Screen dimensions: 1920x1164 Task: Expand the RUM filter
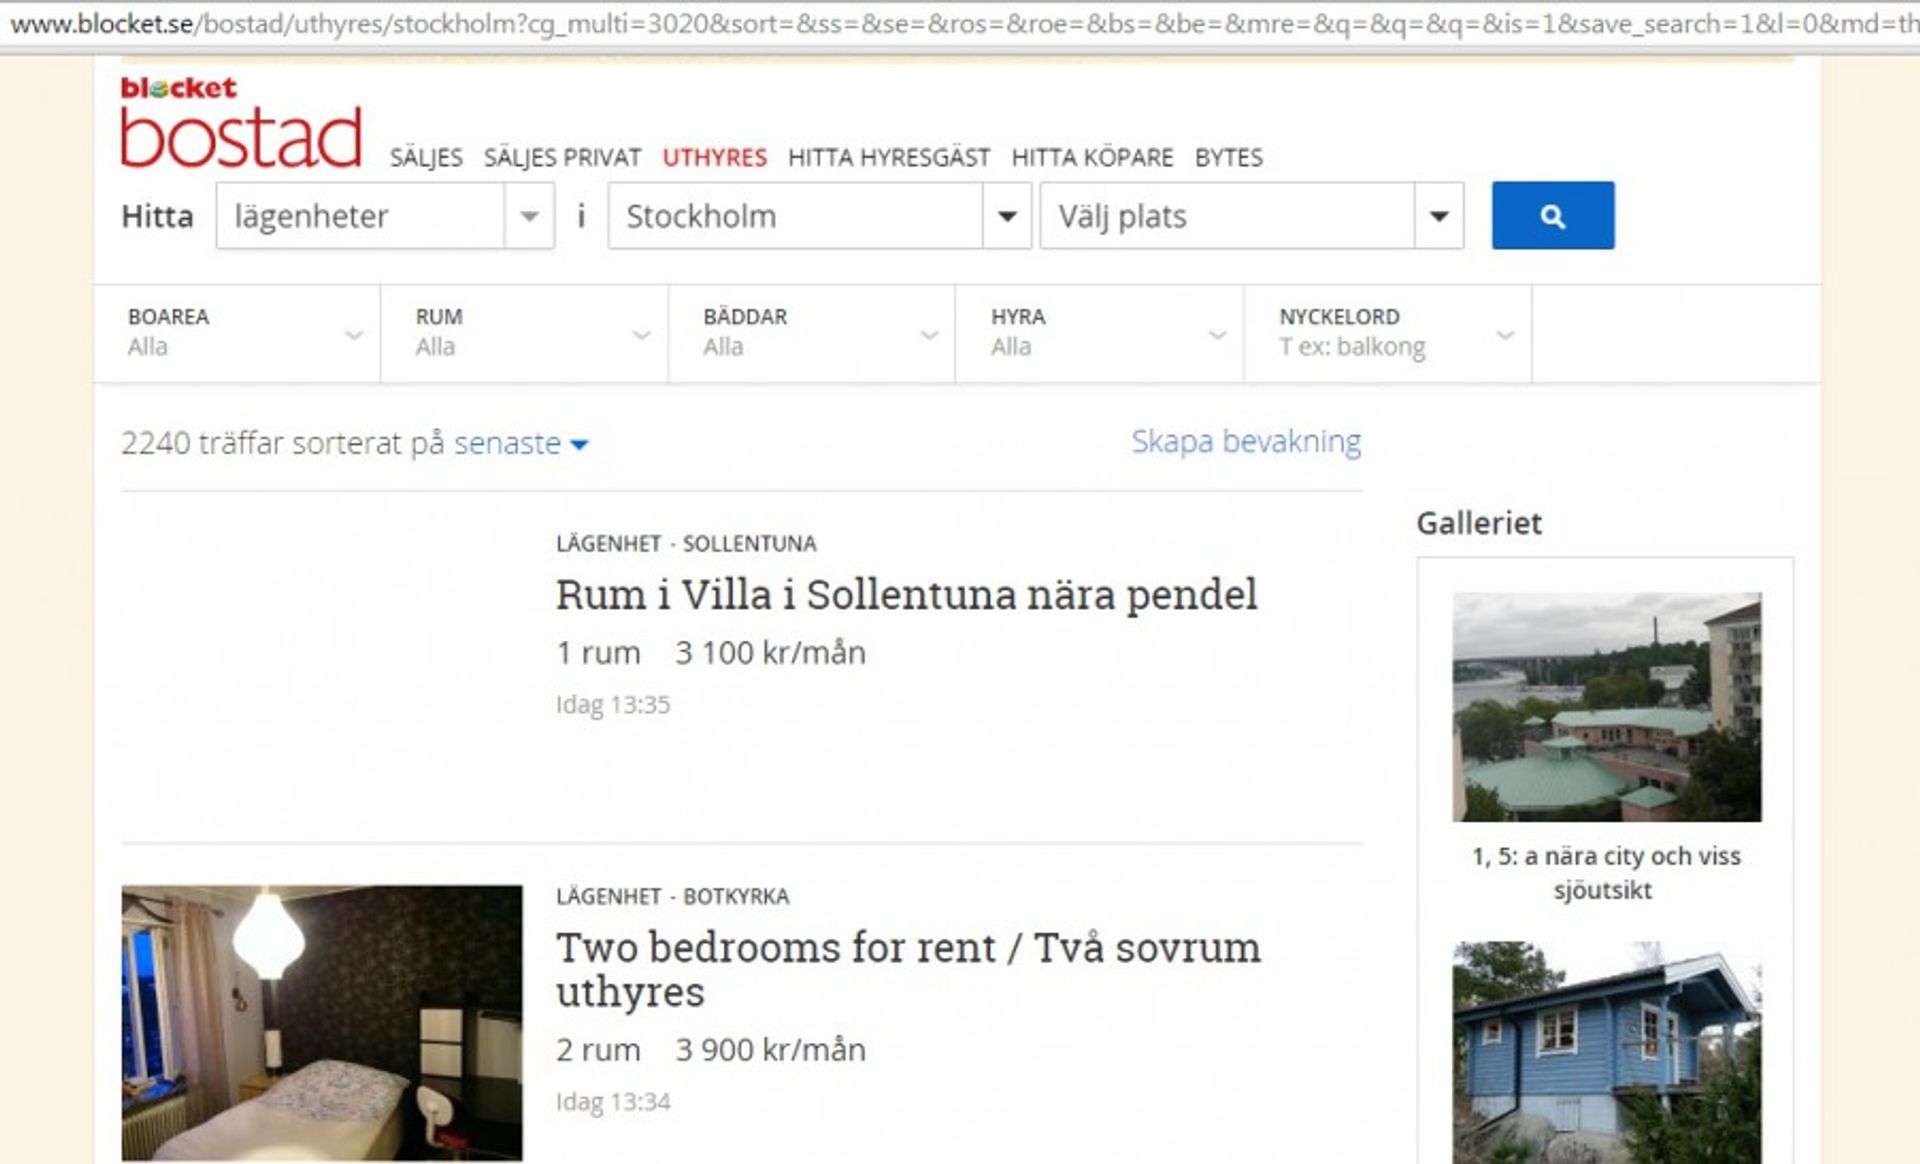(x=525, y=333)
